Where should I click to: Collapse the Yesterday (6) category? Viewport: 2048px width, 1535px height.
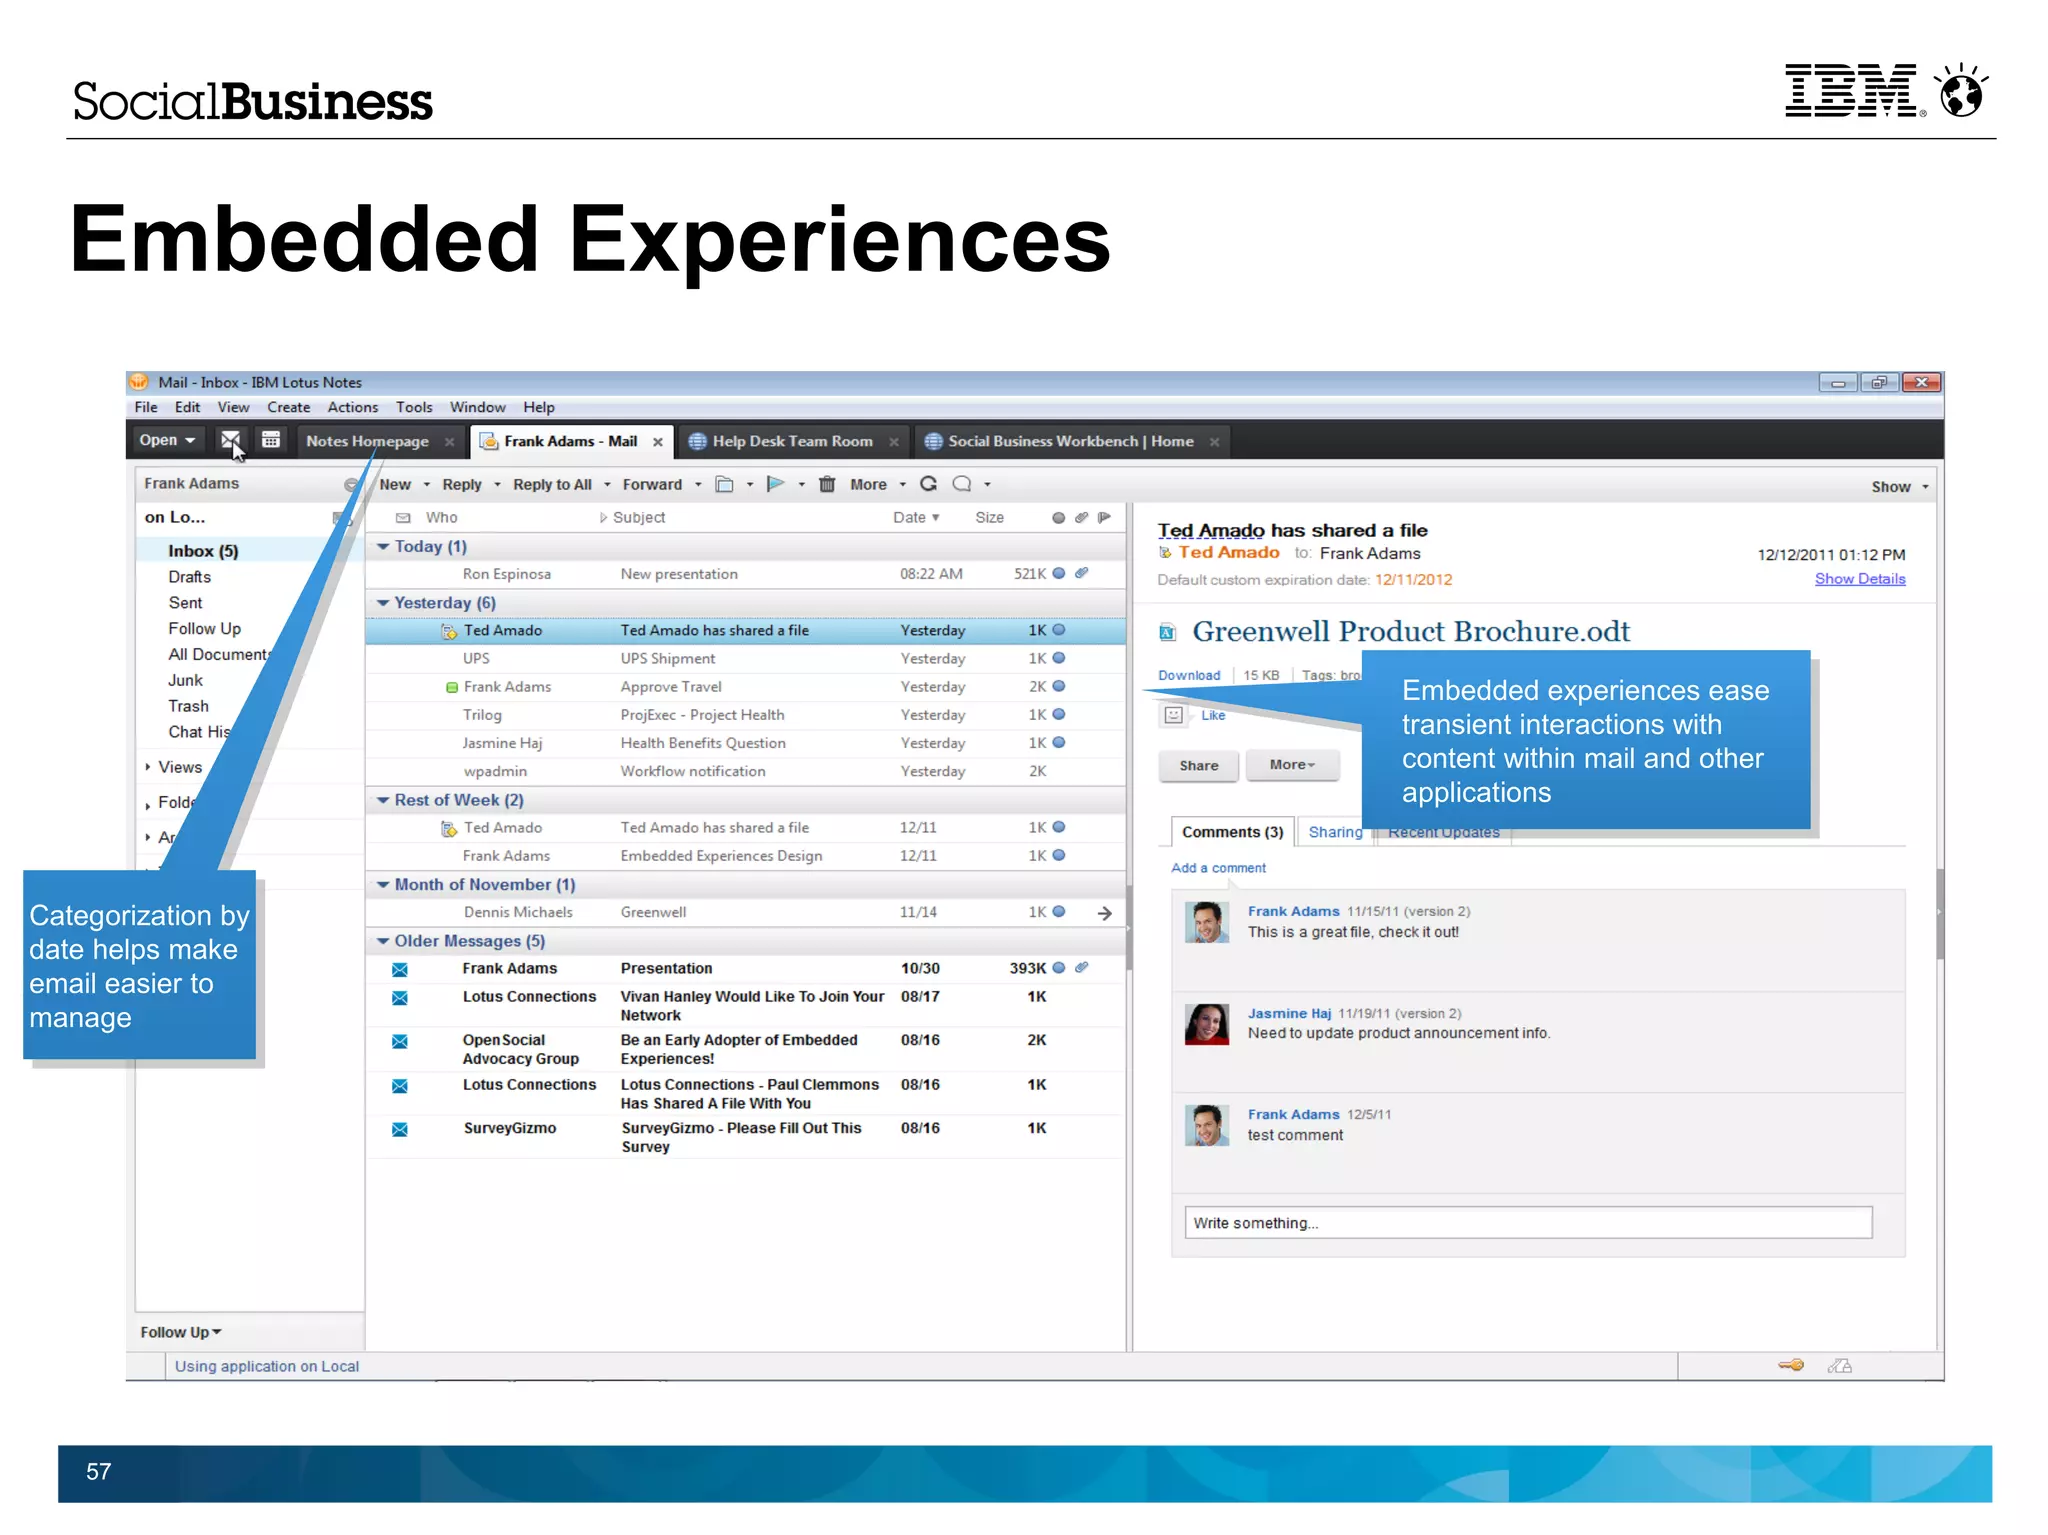(x=383, y=603)
